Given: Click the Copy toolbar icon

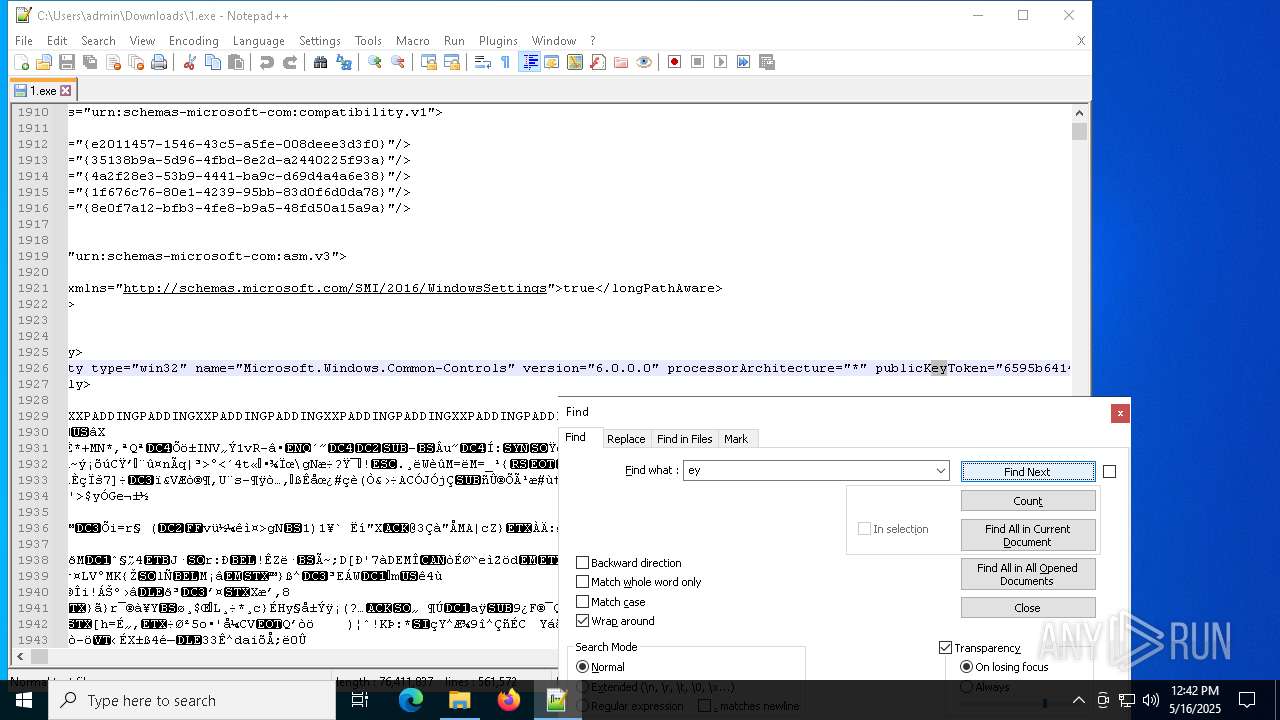Looking at the screenshot, I should 212,62.
